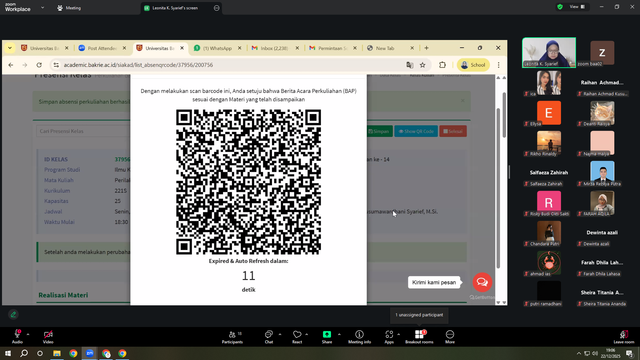Open Zoom Workplace dropdown arrow

42,7
